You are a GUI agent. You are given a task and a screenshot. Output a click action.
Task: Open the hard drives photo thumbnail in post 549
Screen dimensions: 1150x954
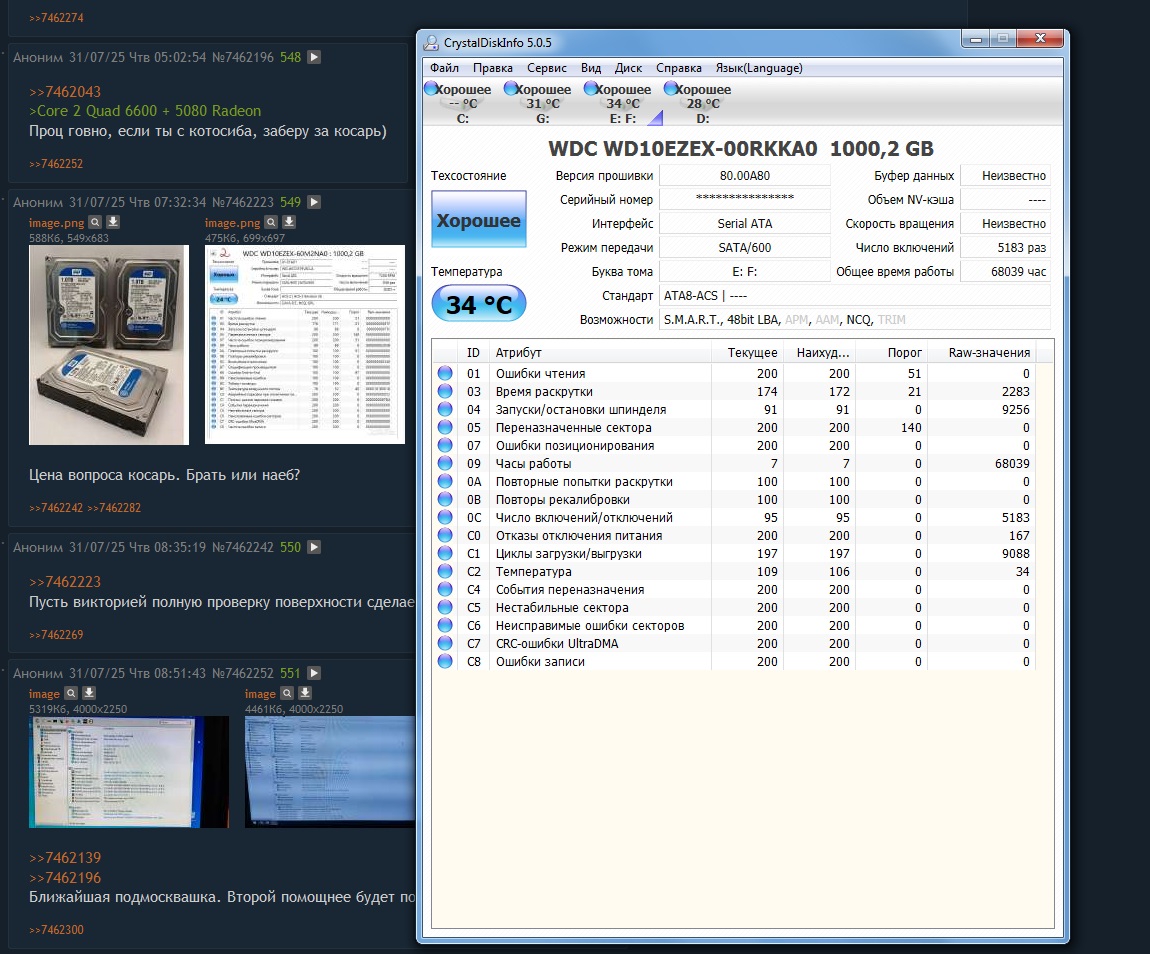[x=109, y=345]
